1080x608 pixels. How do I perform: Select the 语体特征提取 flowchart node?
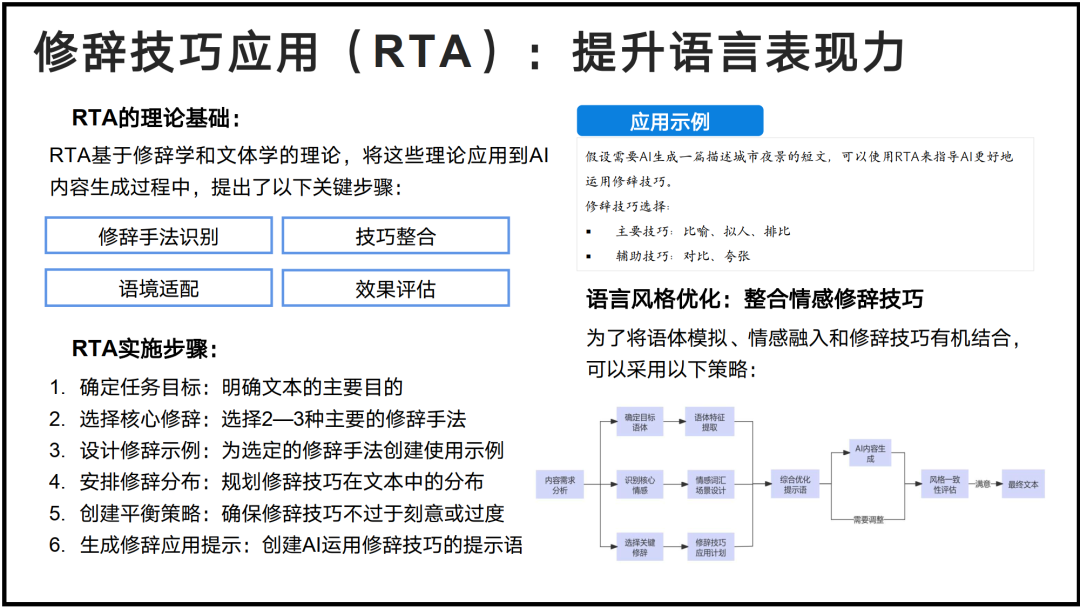pos(711,422)
